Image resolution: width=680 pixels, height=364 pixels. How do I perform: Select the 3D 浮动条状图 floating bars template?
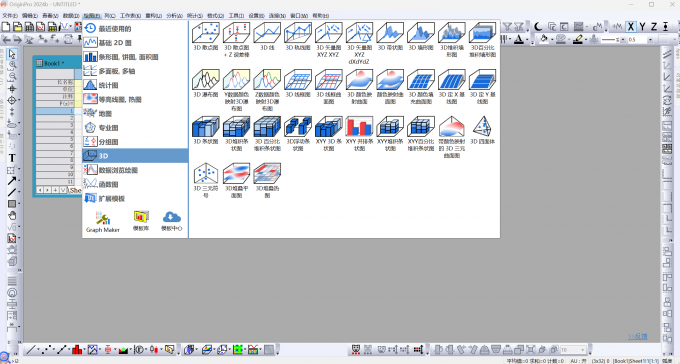(298, 134)
